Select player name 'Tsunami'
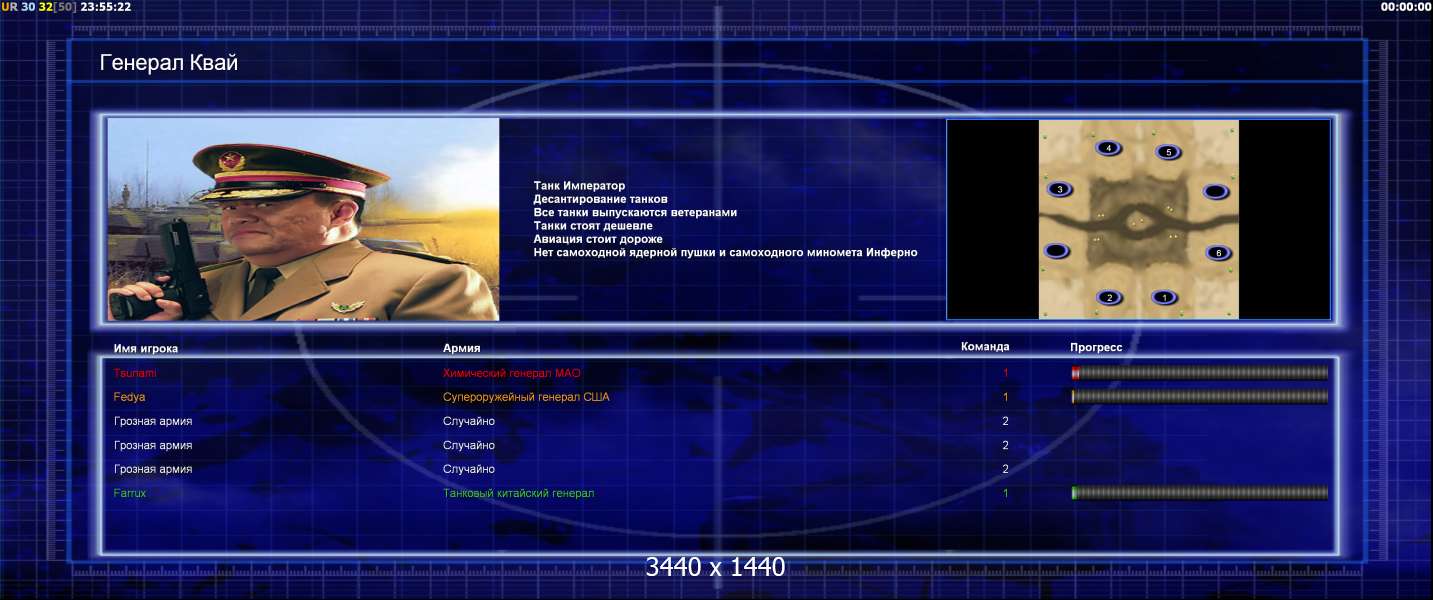The width and height of the screenshot is (1433, 600). click(x=135, y=373)
